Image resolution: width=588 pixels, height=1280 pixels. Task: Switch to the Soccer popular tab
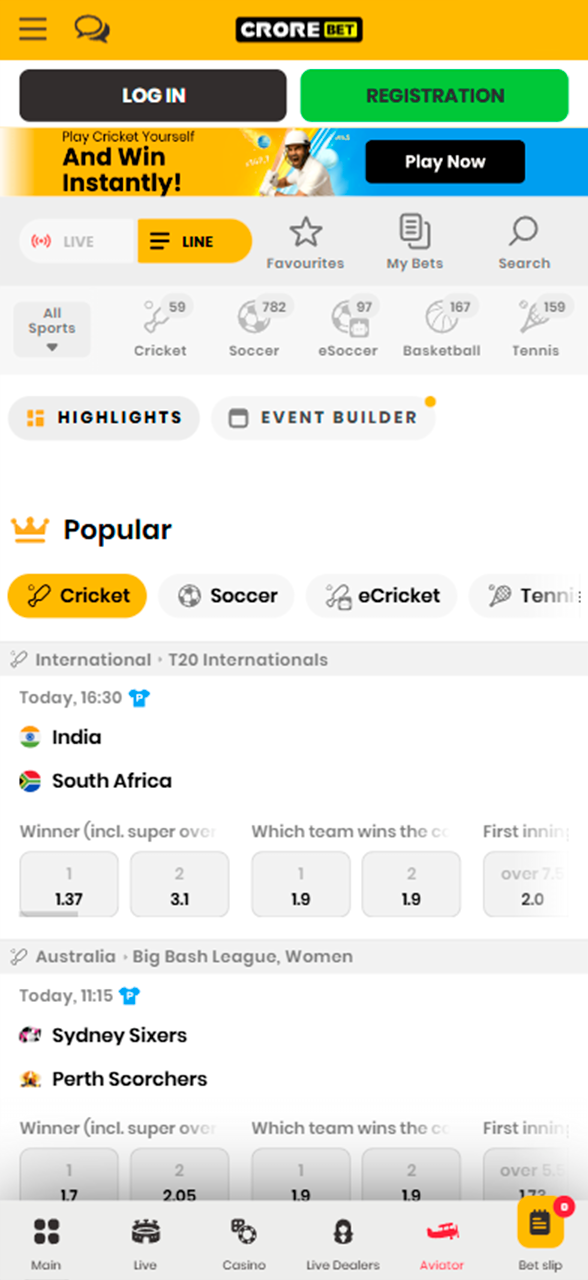point(226,595)
